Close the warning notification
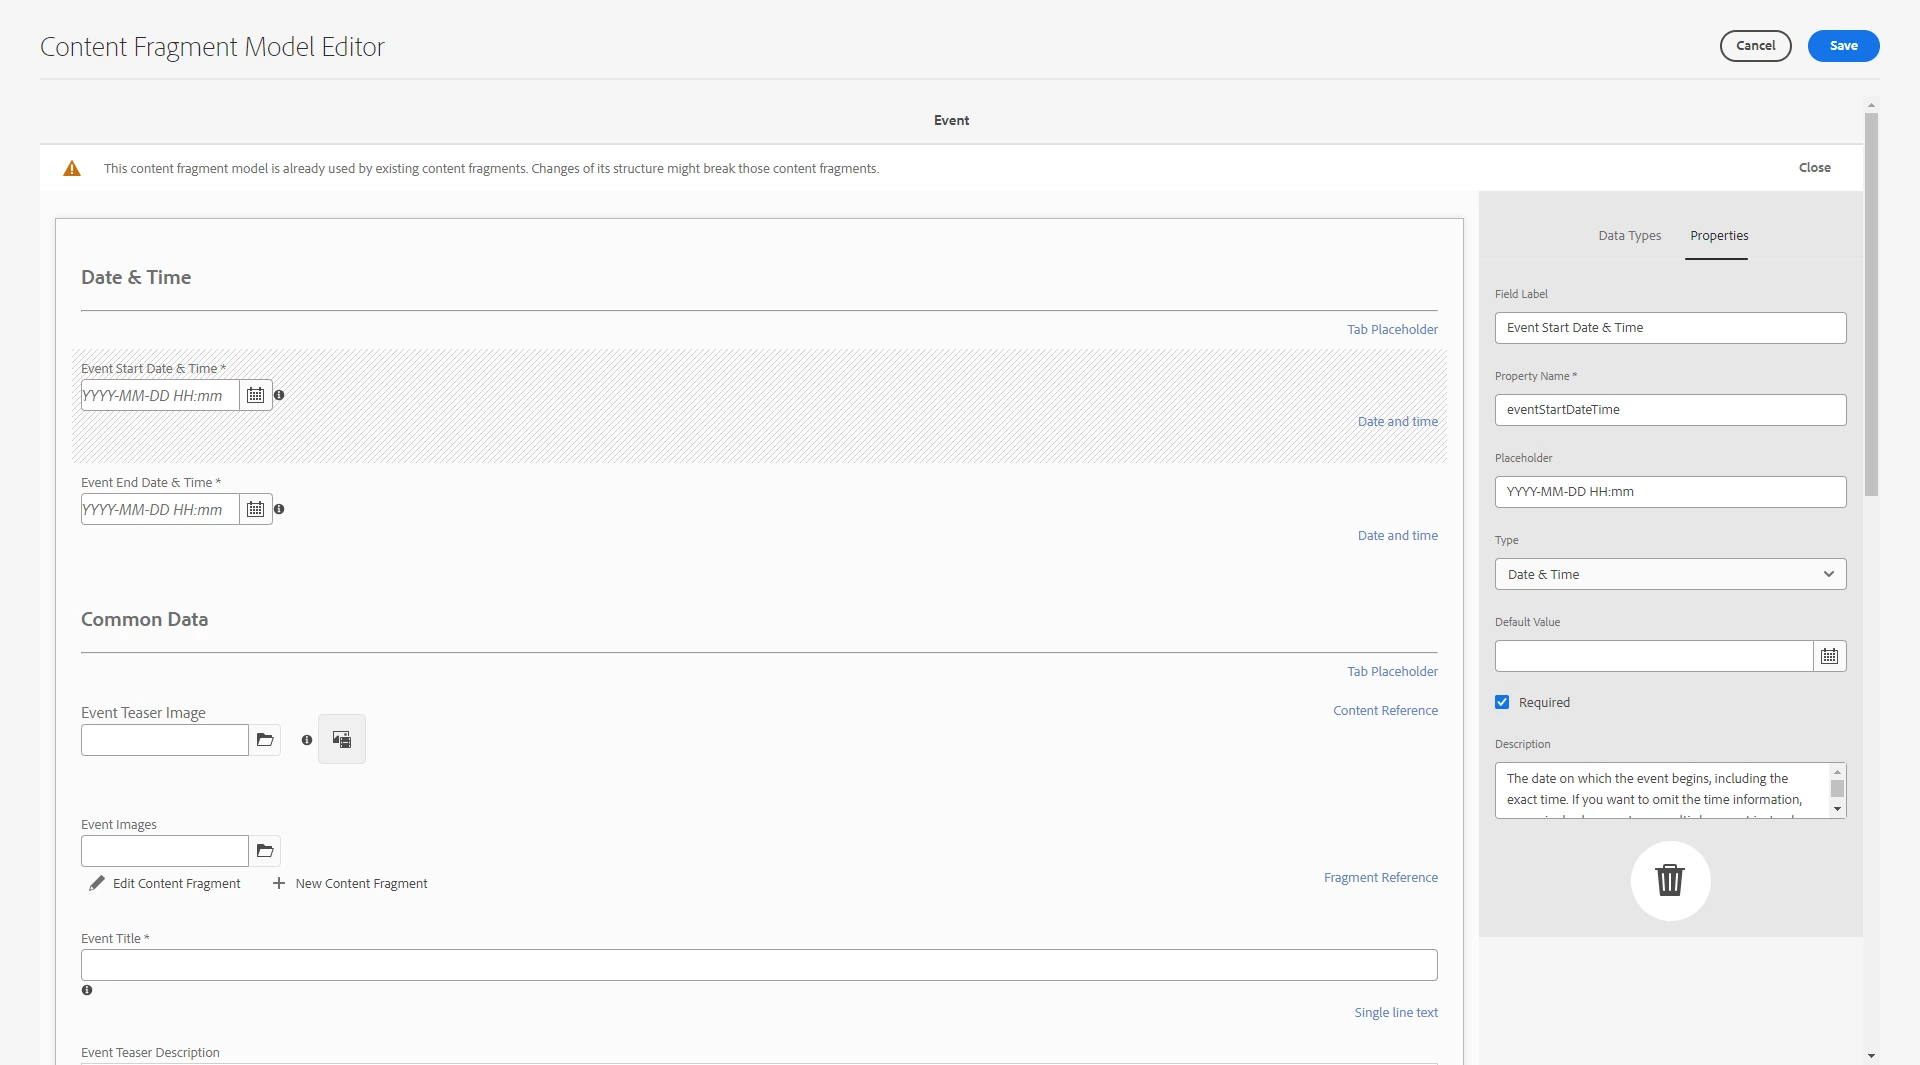This screenshot has width=1920, height=1065. pyautogui.click(x=1814, y=167)
